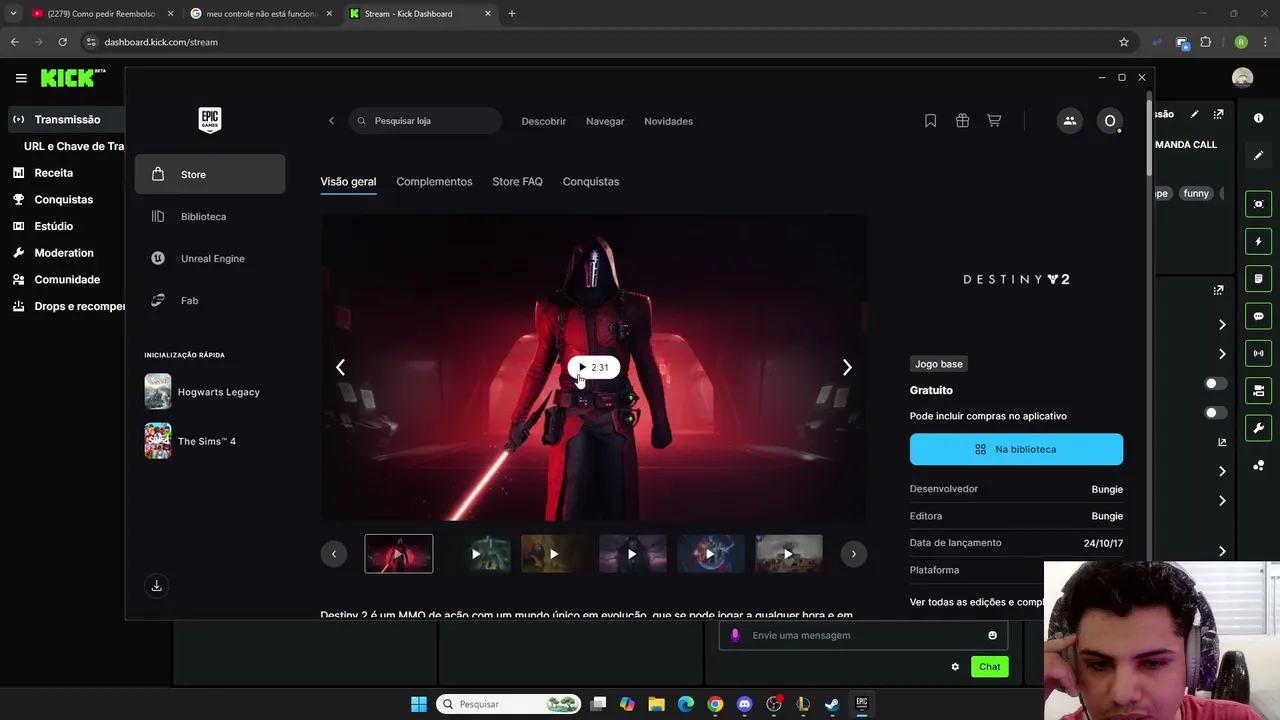1280x720 pixels.
Task: Click the Pesquisar loja search field
Action: click(426, 121)
